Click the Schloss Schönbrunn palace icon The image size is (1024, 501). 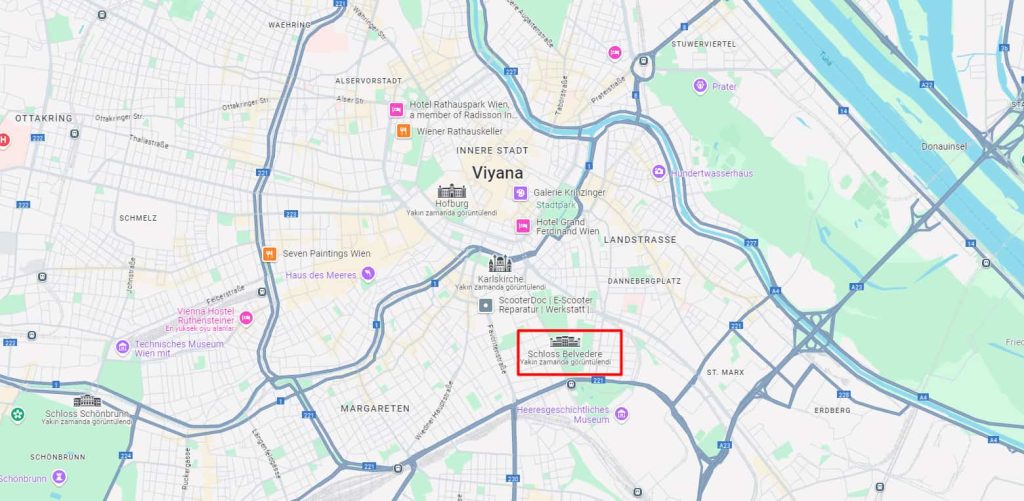[87, 400]
